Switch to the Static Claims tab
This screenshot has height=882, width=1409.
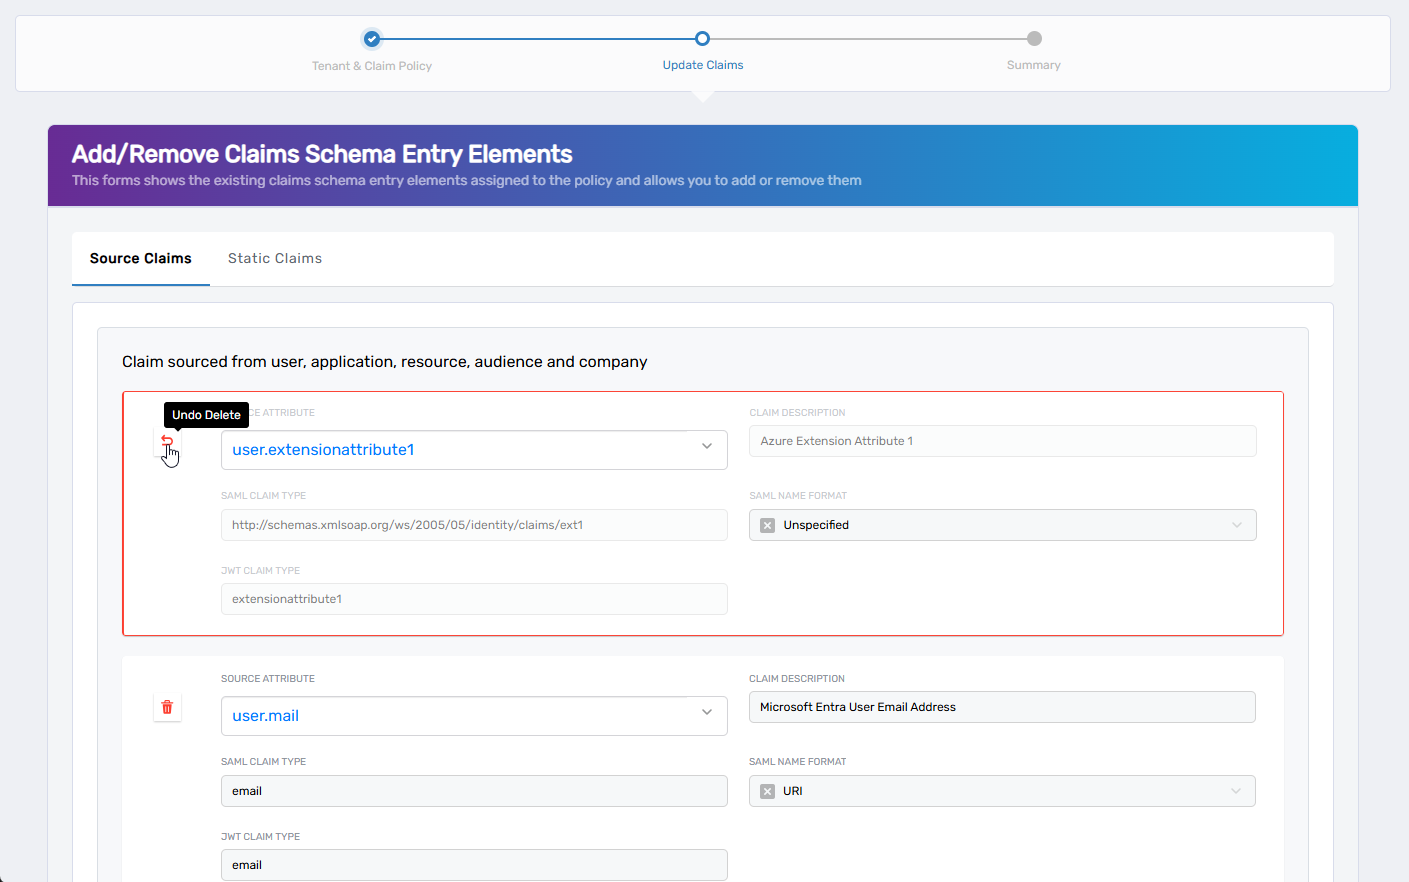click(275, 258)
